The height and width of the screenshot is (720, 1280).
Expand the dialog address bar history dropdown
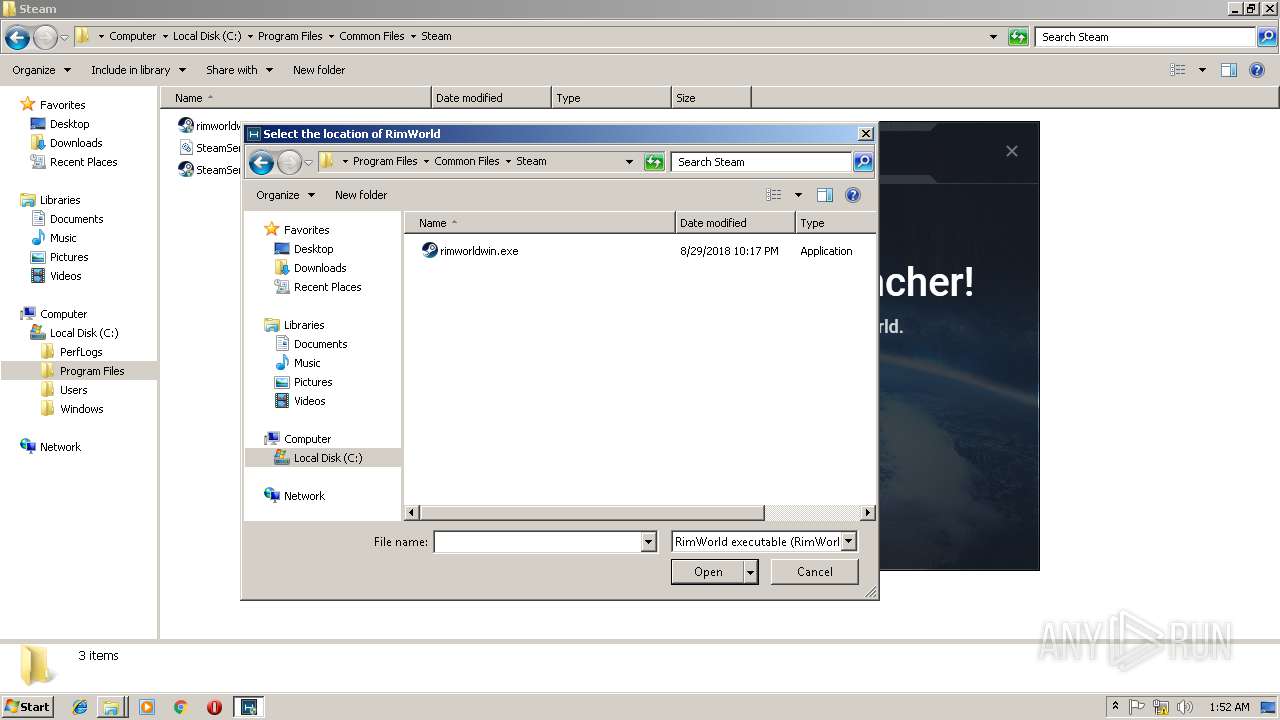(629, 162)
